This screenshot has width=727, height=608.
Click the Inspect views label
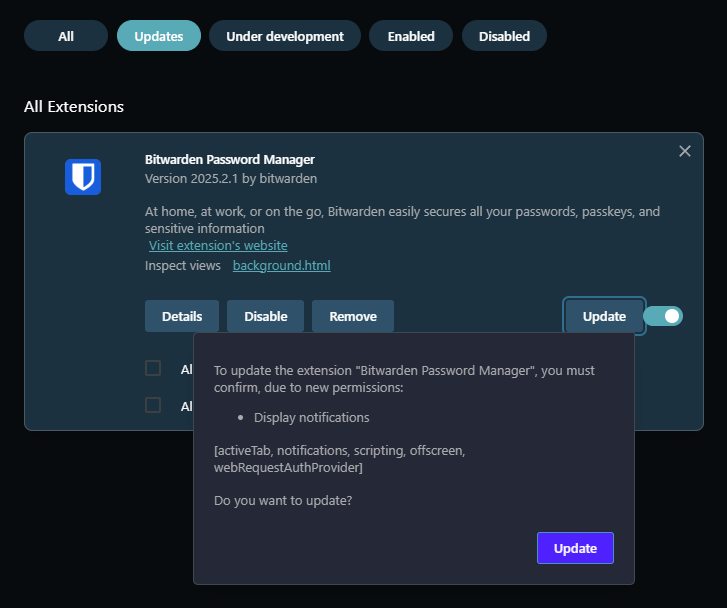(183, 265)
